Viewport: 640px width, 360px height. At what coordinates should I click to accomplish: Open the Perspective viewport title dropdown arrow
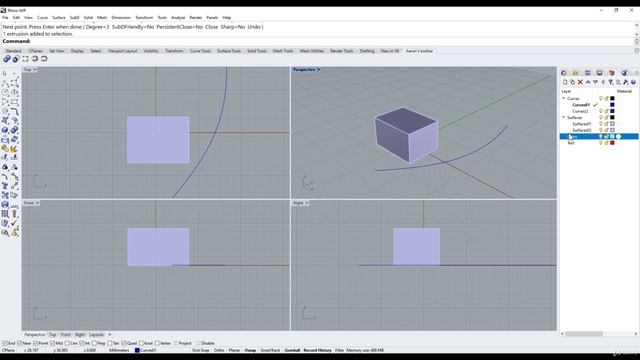pyautogui.click(x=319, y=70)
